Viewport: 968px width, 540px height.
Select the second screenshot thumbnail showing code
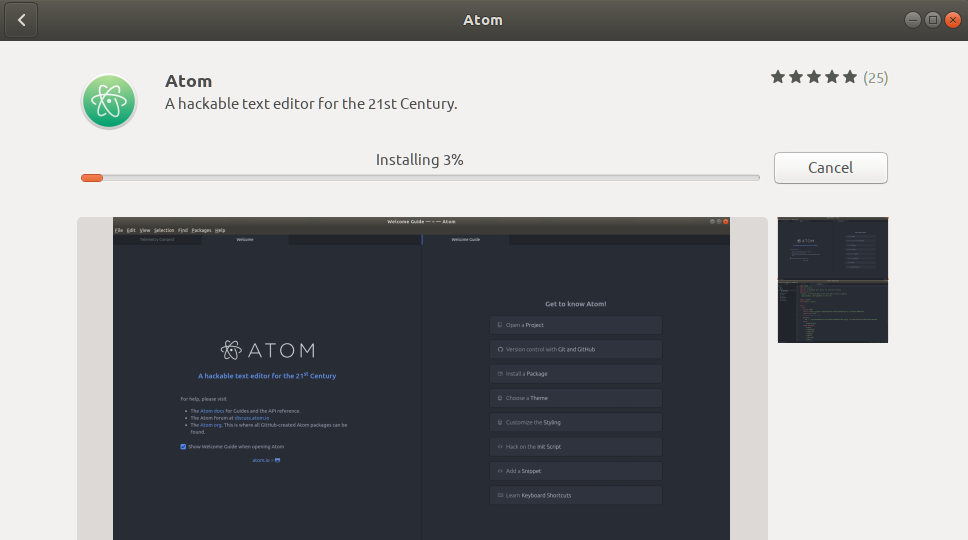click(832, 311)
